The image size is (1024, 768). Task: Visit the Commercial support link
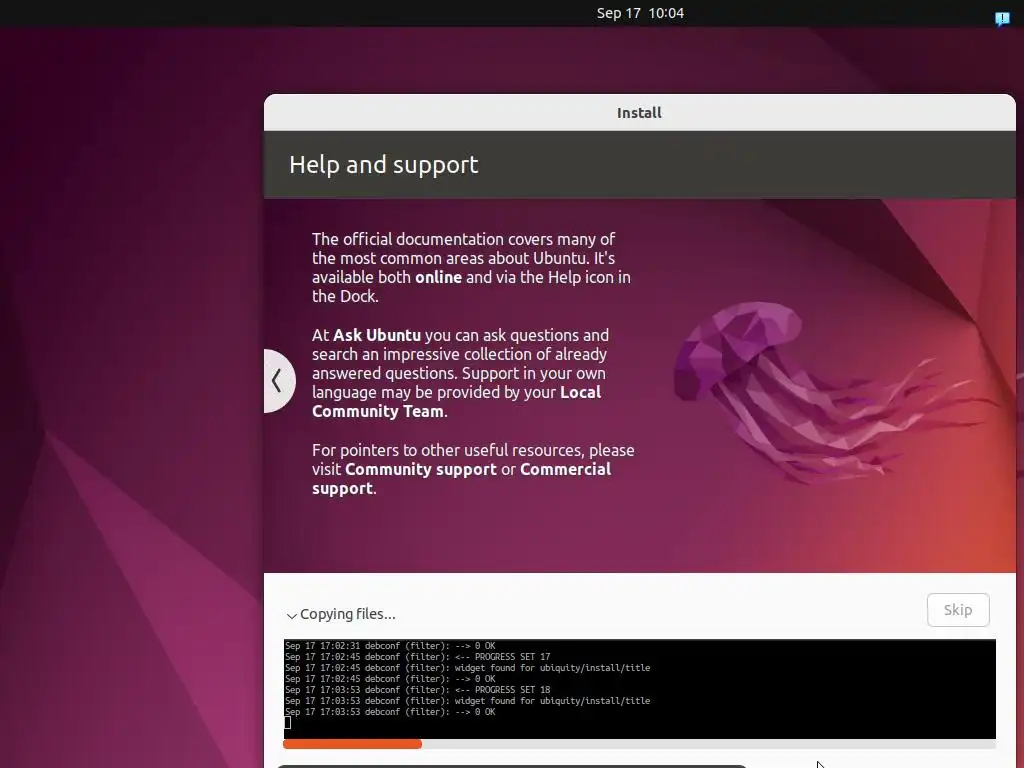[x=461, y=479]
